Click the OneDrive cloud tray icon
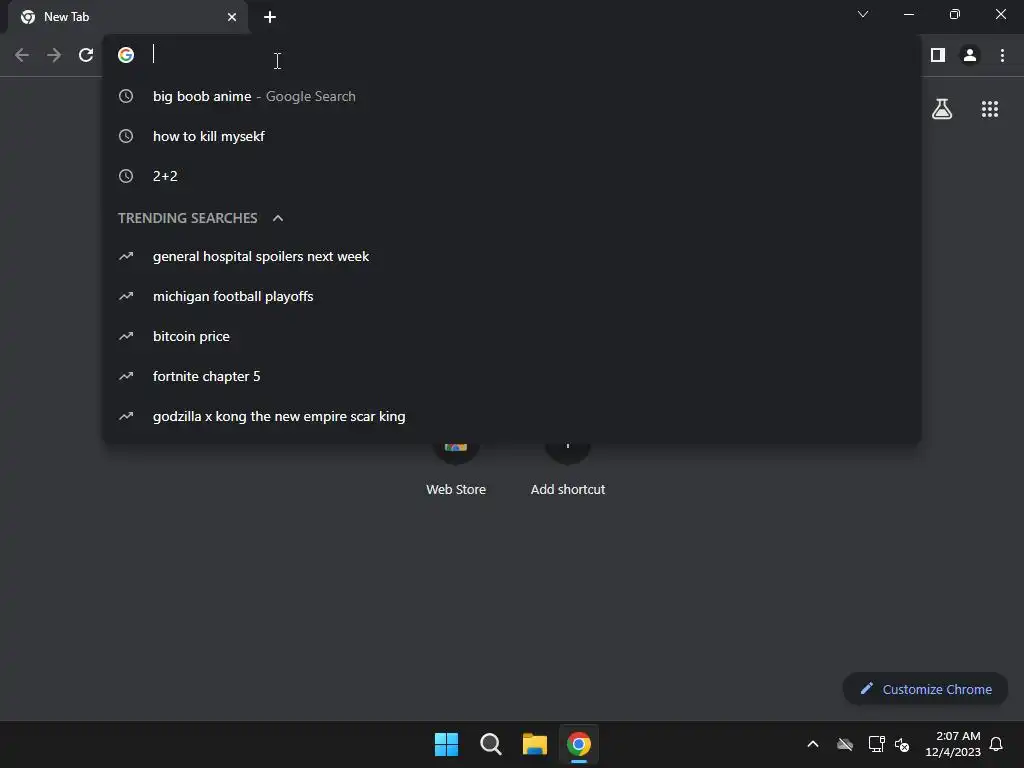Viewport: 1024px width, 768px height. 845,744
